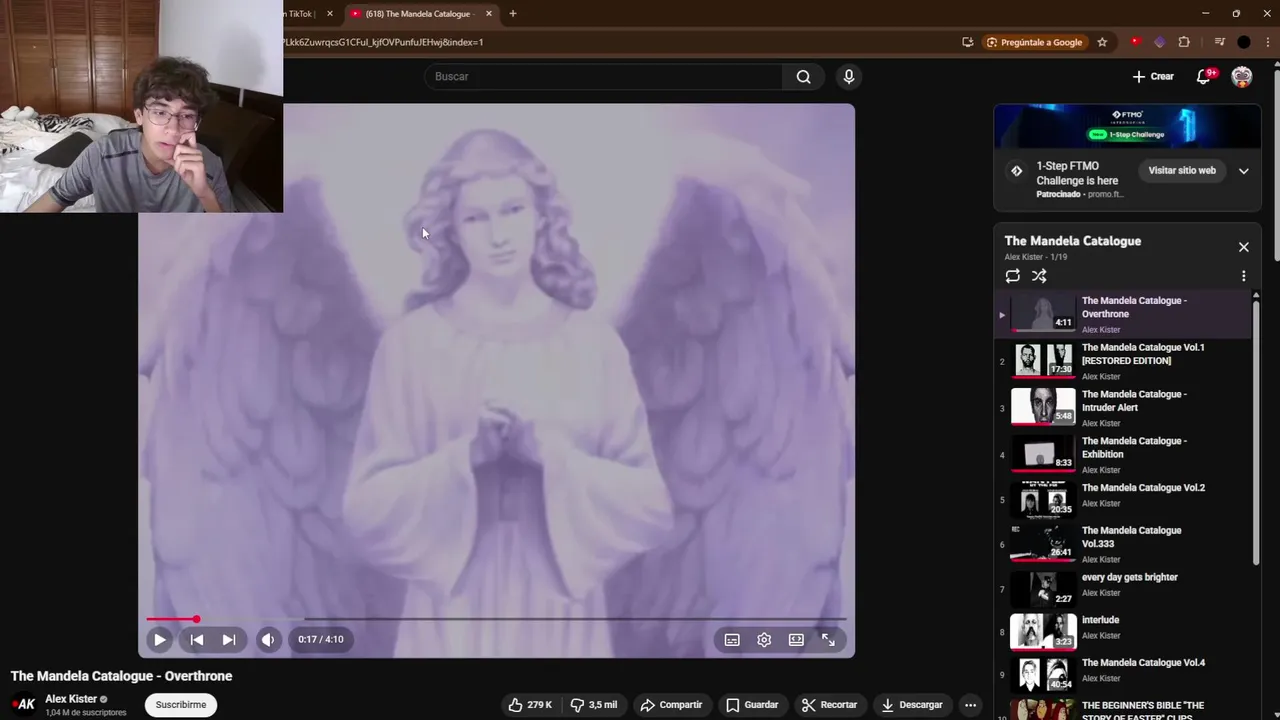
Task: Switch to the TikTok browser tab
Action: [x=309, y=14]
